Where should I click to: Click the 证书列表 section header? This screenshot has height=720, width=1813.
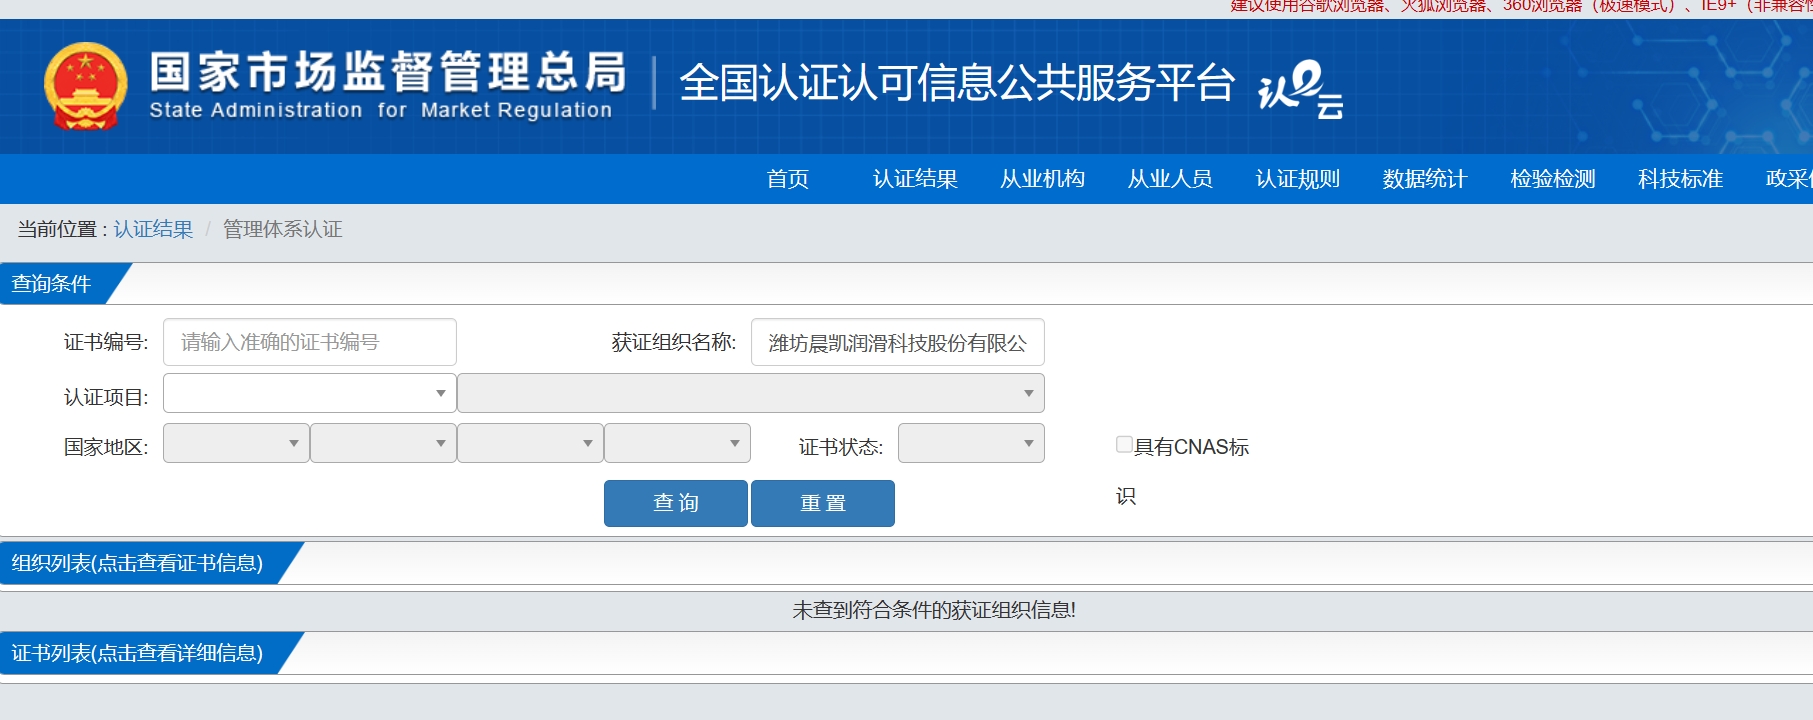(138, 653)
